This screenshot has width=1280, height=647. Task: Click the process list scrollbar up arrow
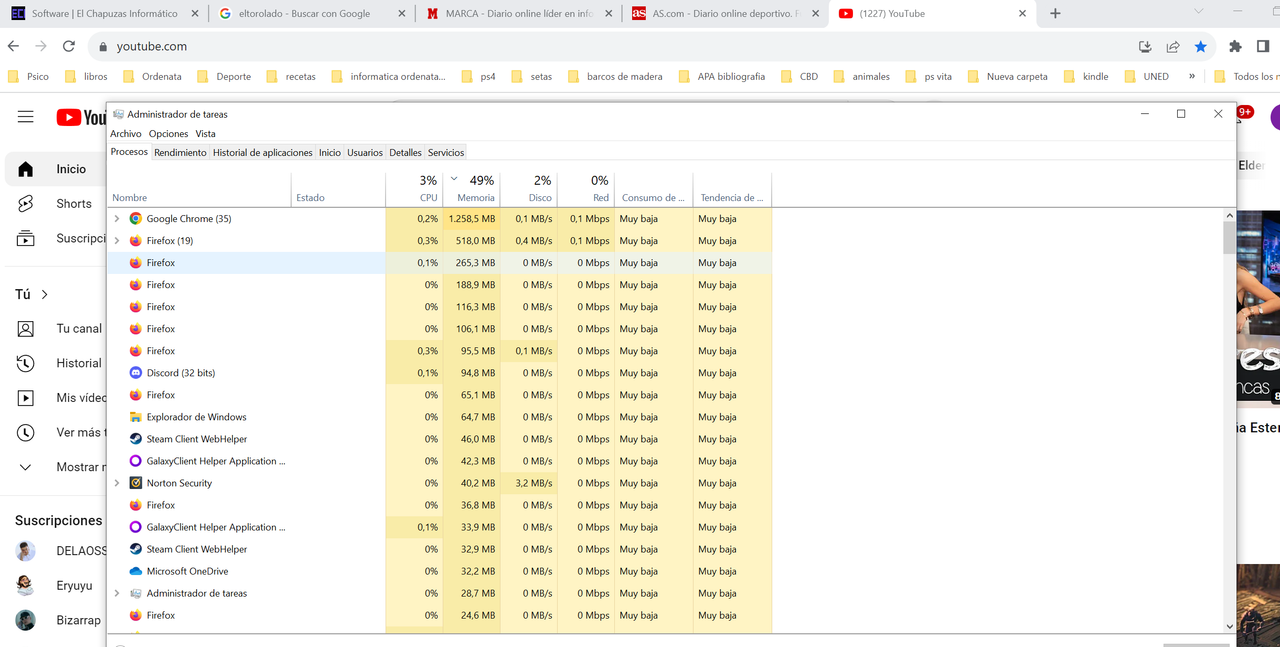pyautogui.click(x=1230, y=215)
